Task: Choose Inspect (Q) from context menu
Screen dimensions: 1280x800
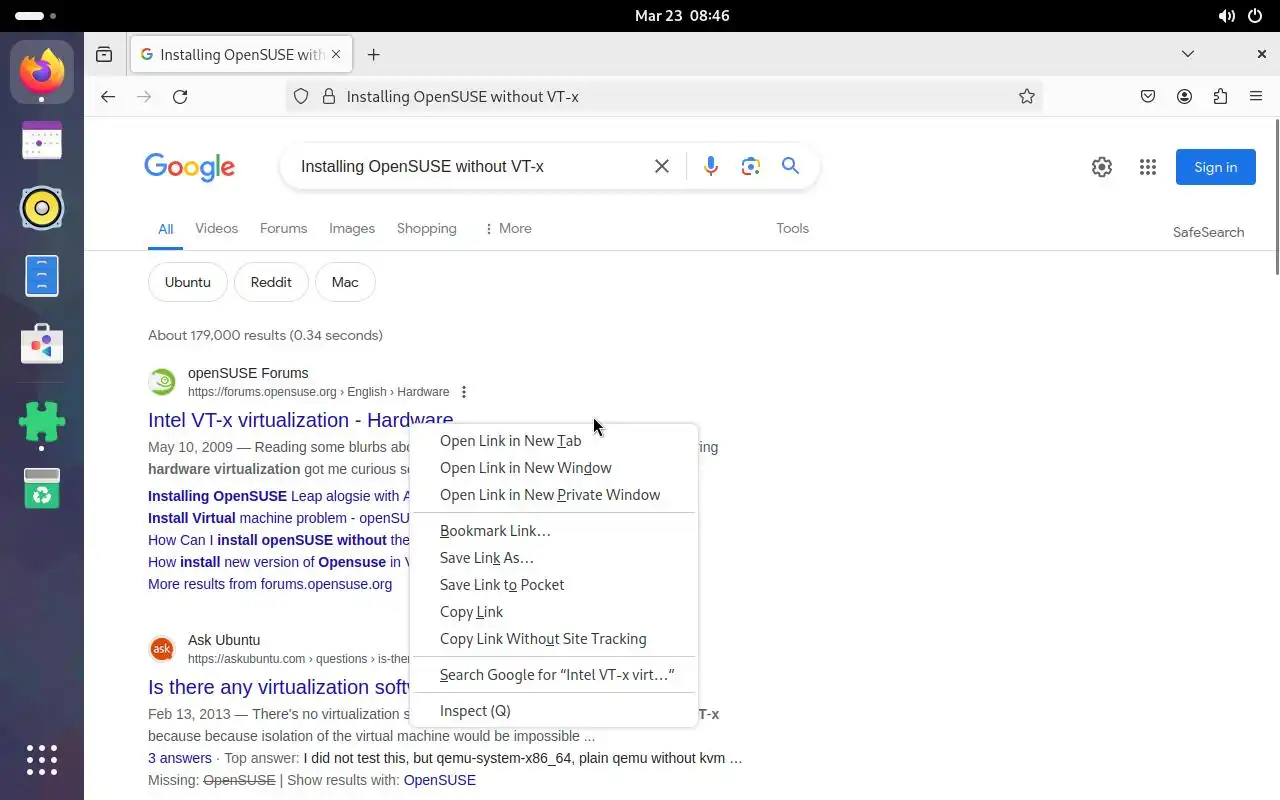Action: coord(553,711)
